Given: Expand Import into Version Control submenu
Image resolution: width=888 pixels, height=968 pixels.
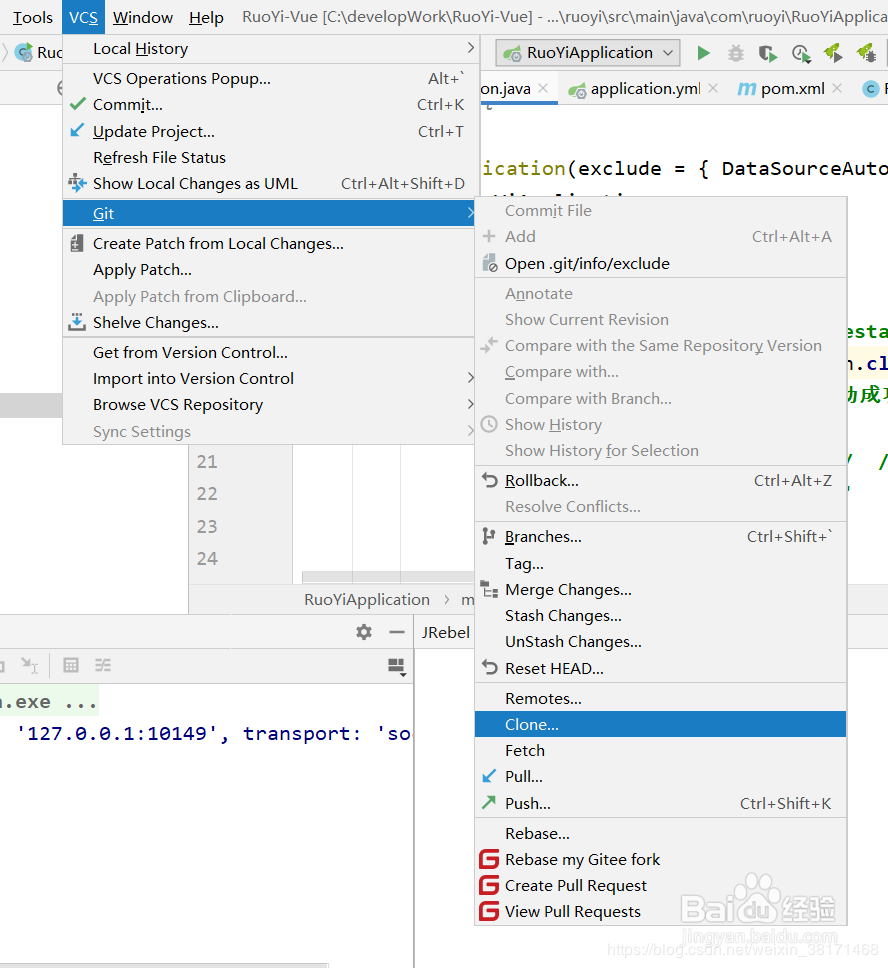Looking at the screenshot, I should [x=271, y=378].
